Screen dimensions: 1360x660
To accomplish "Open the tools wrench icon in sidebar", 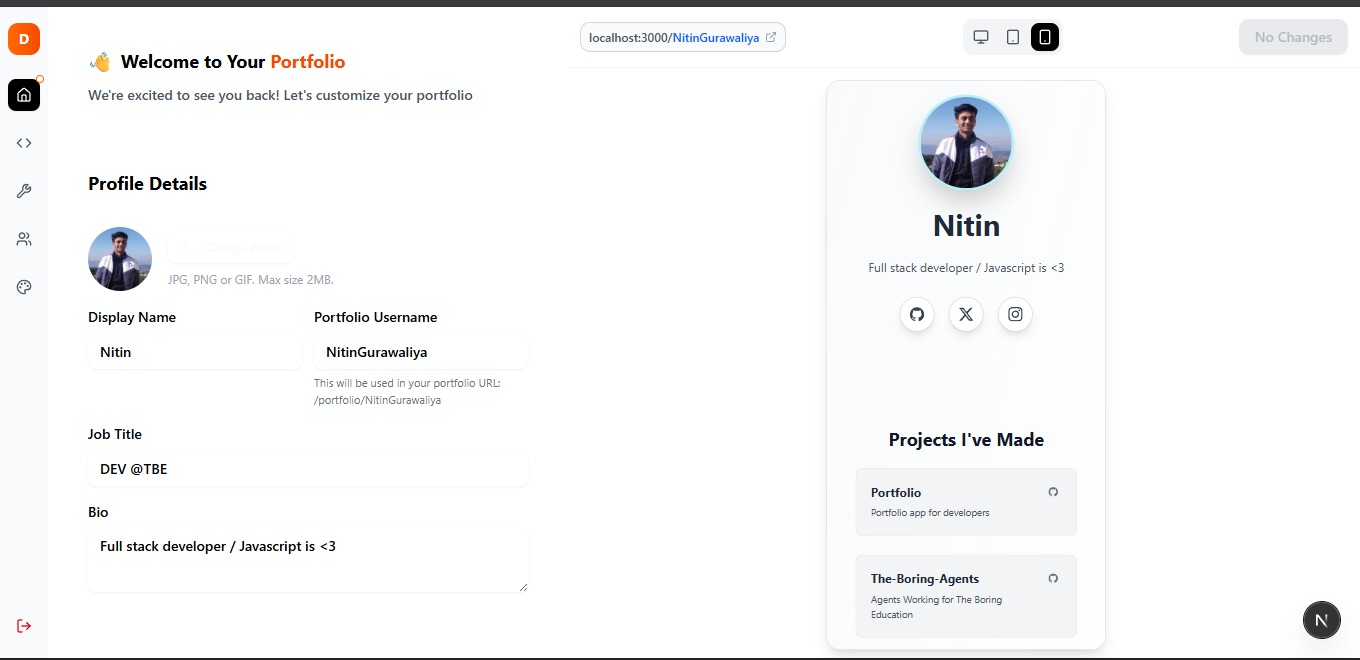I will point(23,191).
